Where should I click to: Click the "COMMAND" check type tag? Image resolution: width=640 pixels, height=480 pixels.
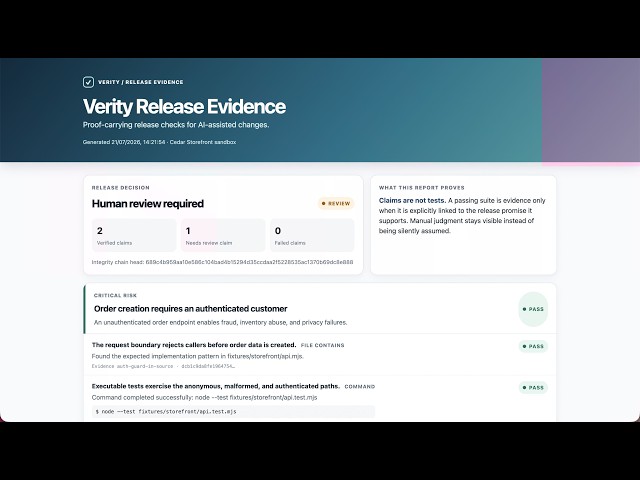coord(360,387)
